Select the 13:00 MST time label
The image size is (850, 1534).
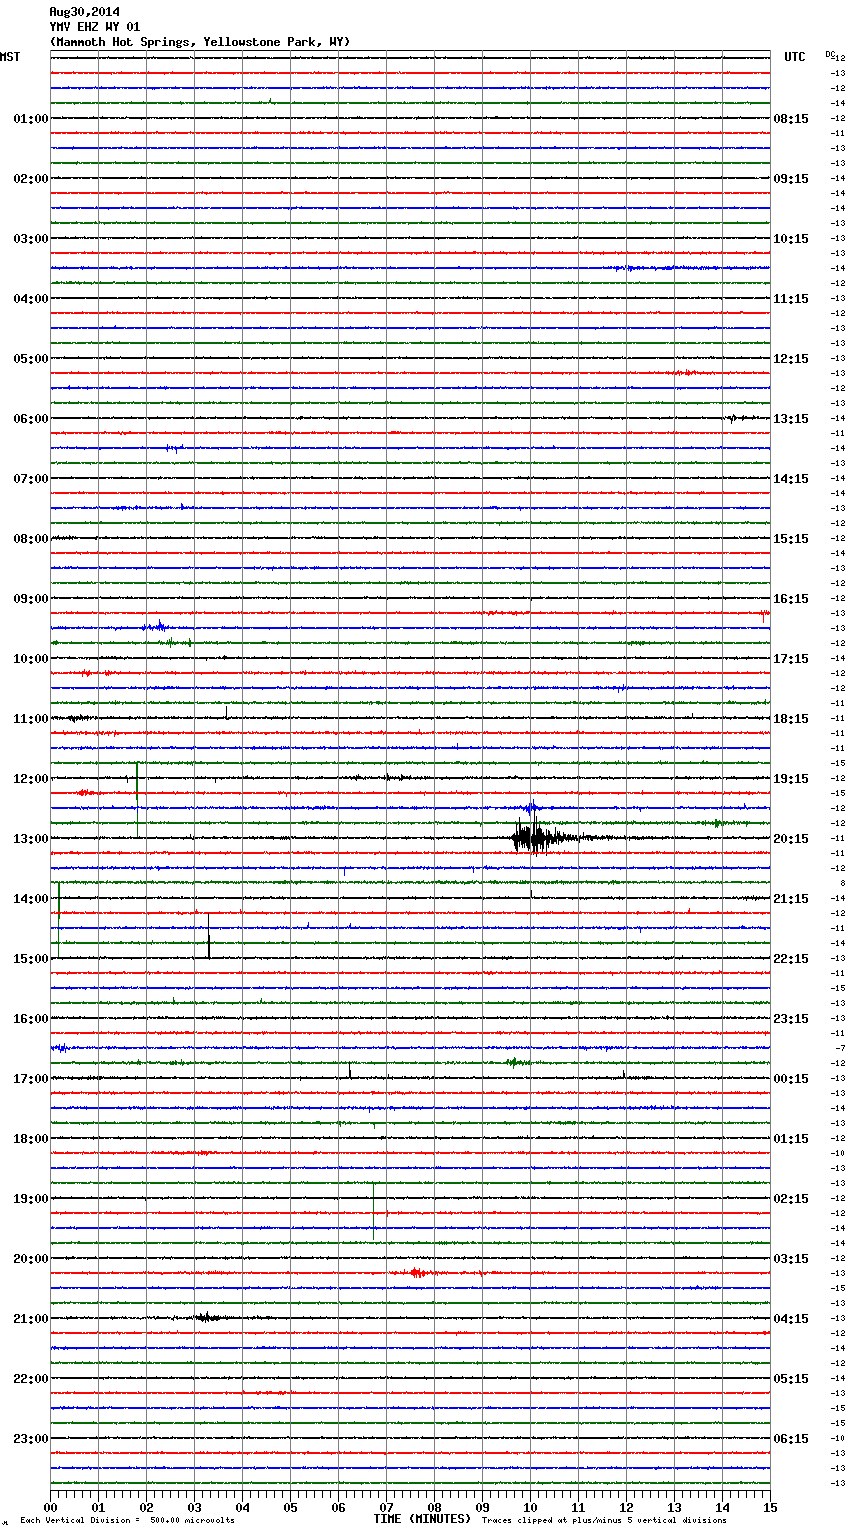(x=31, y=838)
